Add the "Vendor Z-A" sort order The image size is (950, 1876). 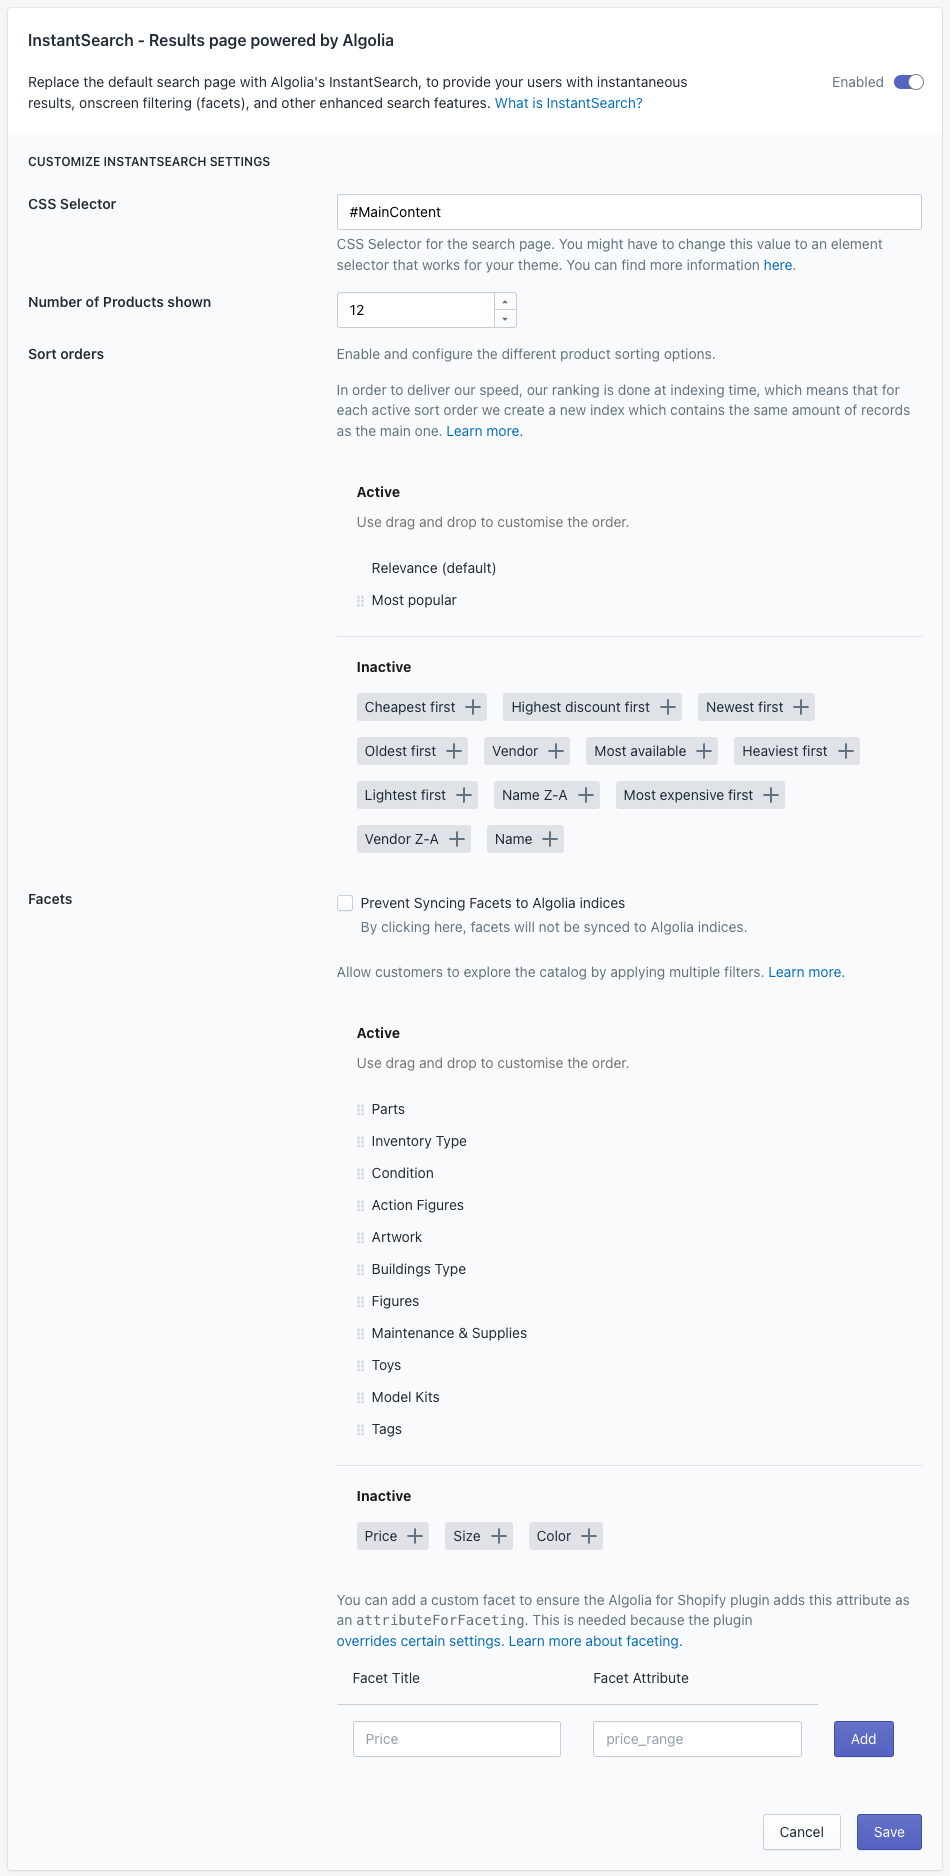coord(457,839)
